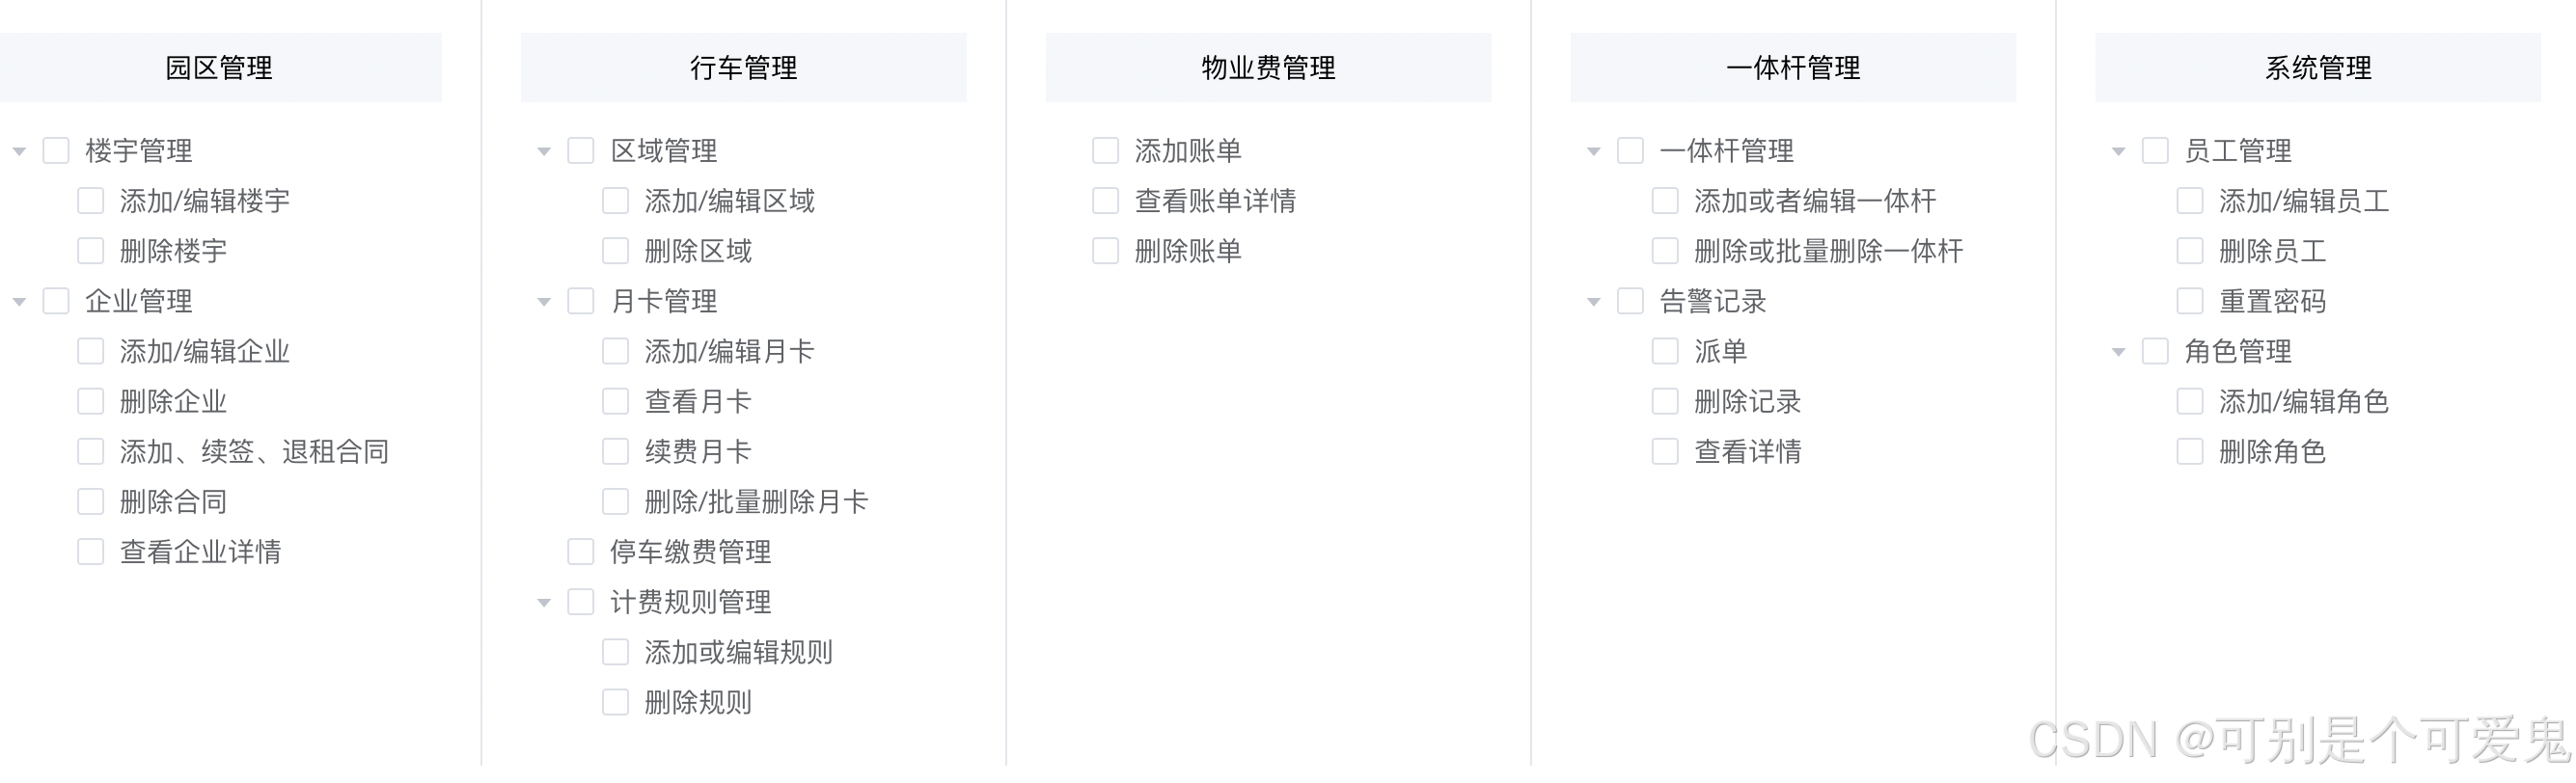This screenshot has height=783, width=2576.
Task: Check the 续费月卡 permission
Action: (x=614, y=451)
